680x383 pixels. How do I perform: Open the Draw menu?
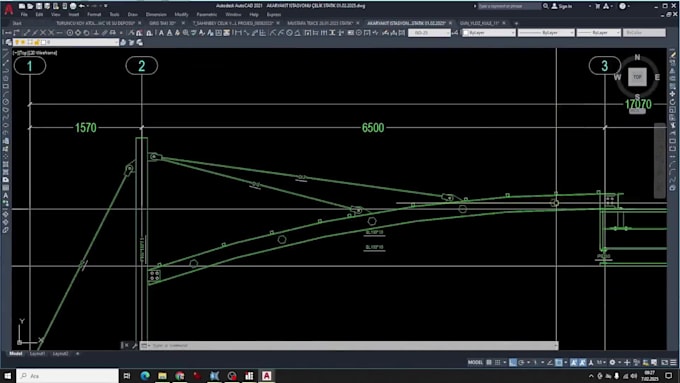(x=132, y=14)
